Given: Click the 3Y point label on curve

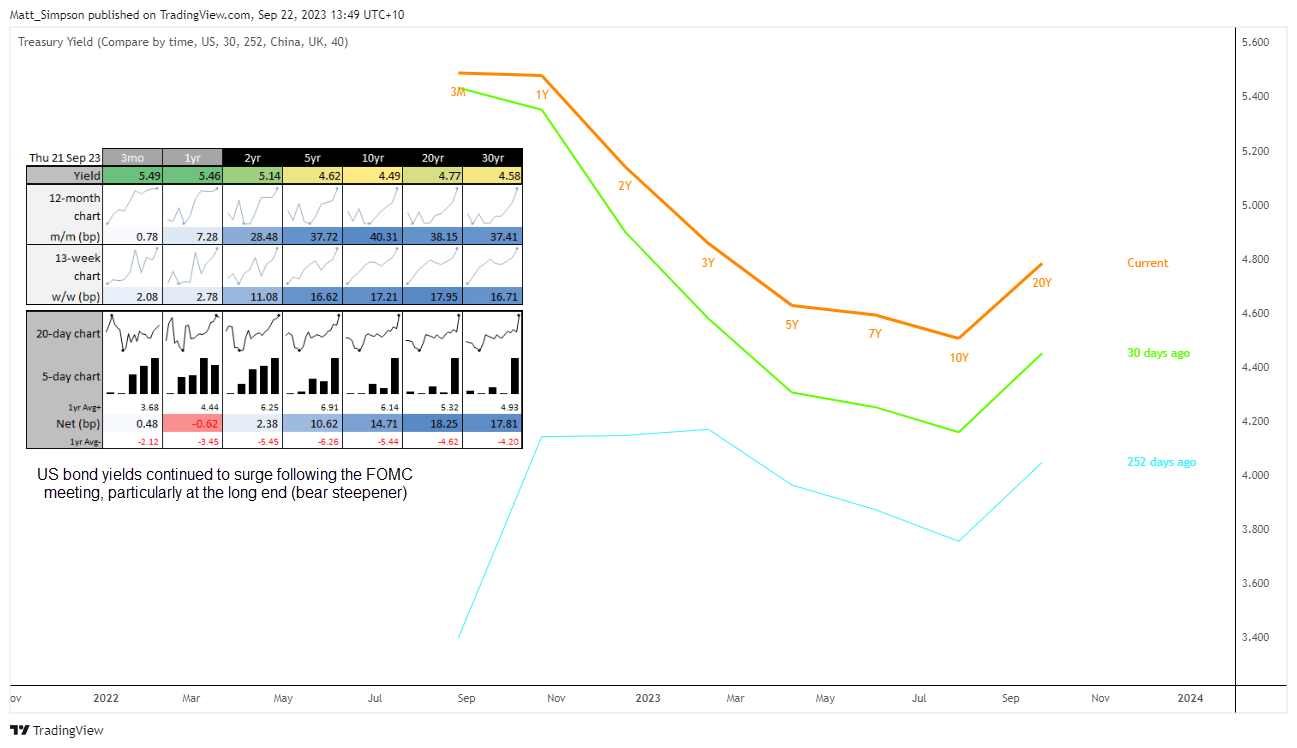Looking at the screenshot, I should pos(708,263).
